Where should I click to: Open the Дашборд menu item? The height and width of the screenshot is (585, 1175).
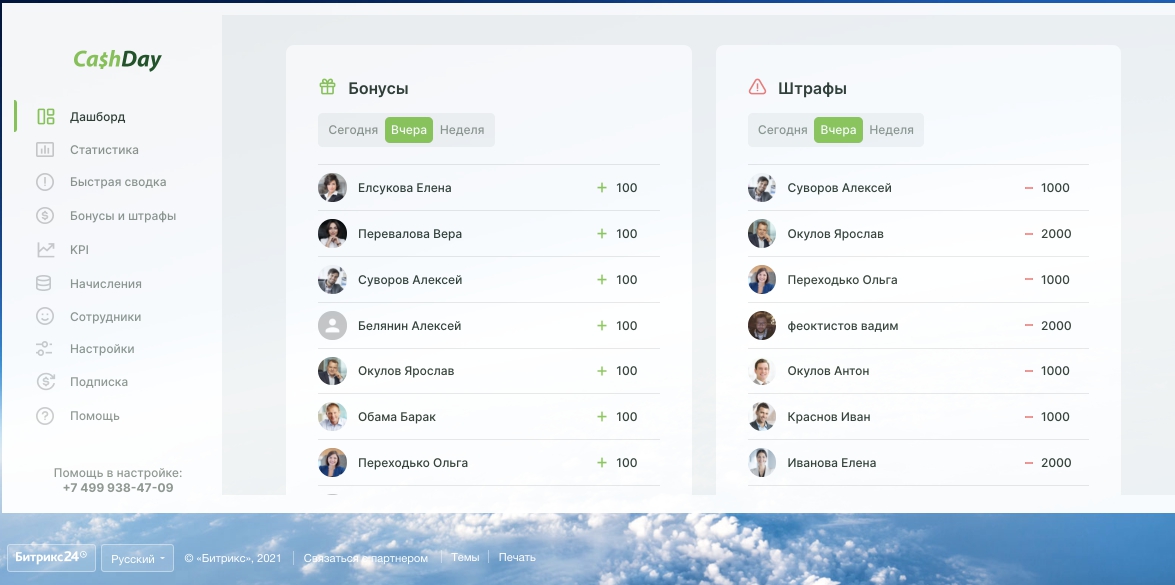pos(97,117)
